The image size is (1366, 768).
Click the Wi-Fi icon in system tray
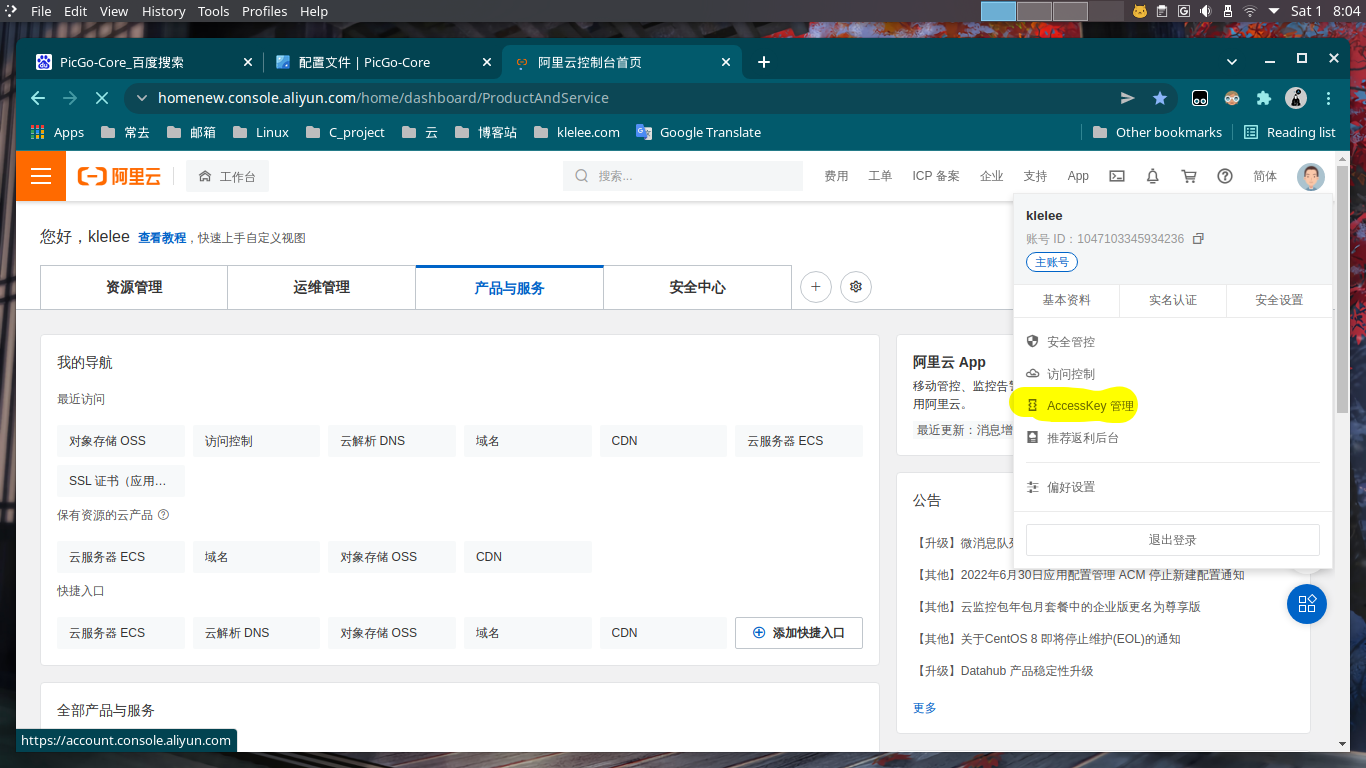tap(1250, 11)
